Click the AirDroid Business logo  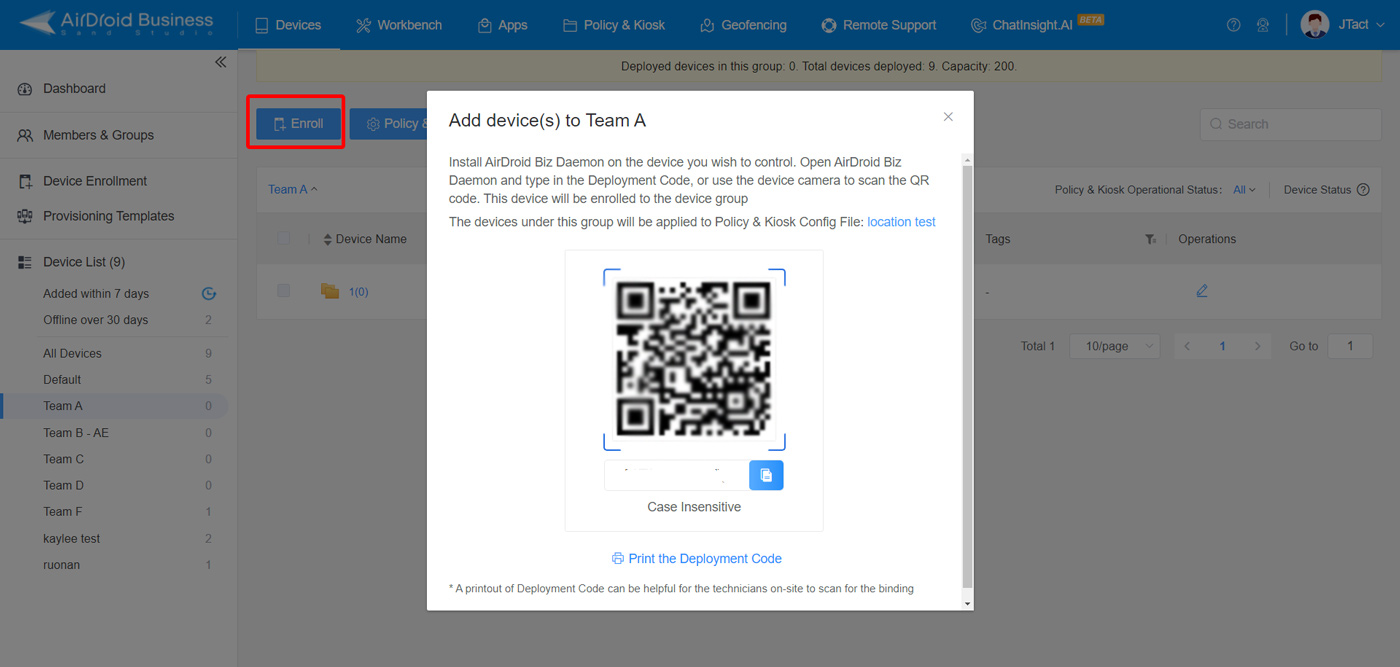pos(116,22)
